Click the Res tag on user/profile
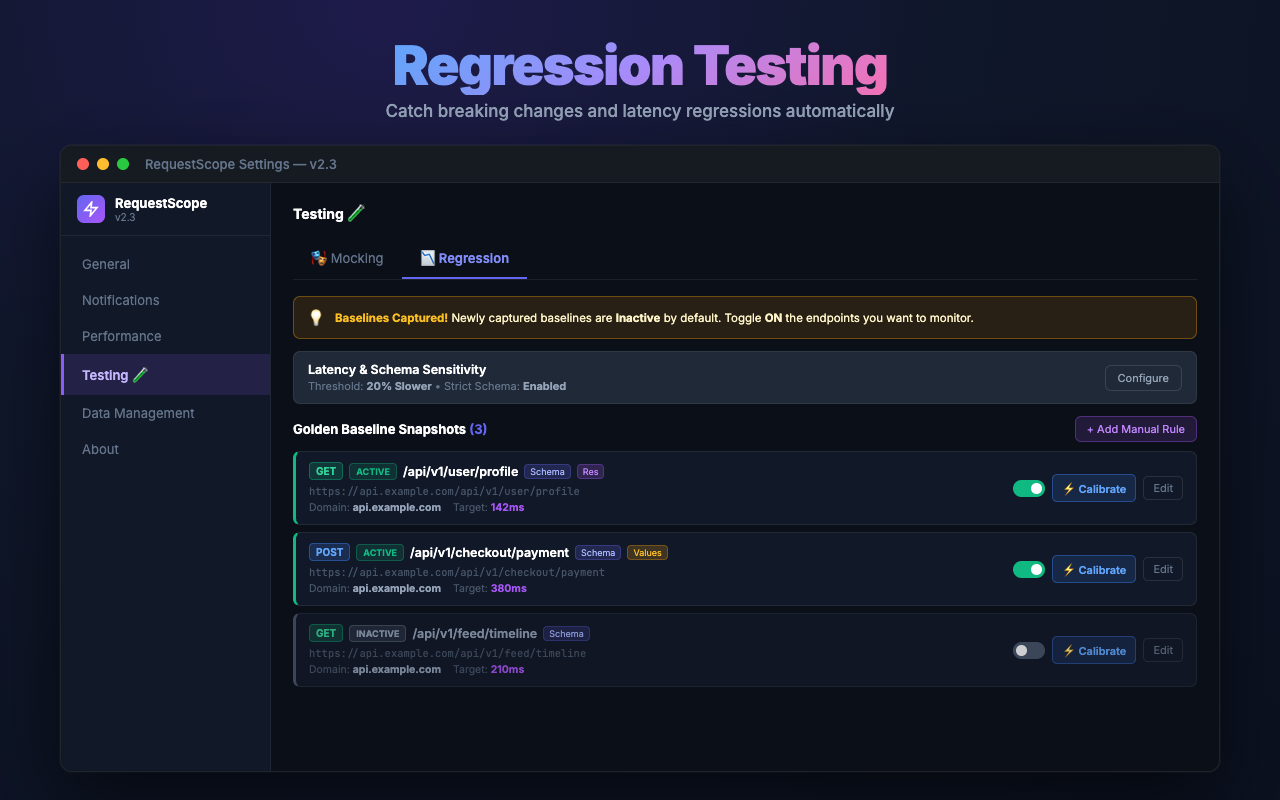 click(x=590, y=472)
